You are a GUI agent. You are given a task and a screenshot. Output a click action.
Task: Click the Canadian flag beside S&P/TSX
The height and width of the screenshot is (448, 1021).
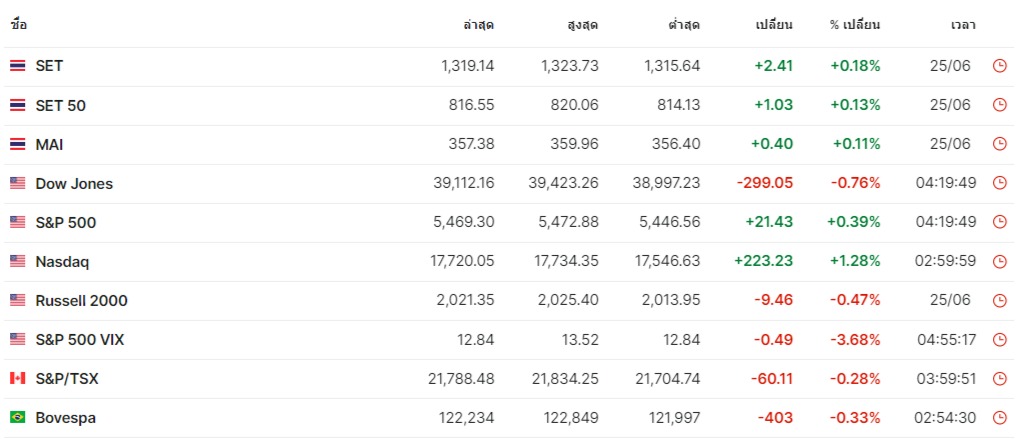(18, 379)
